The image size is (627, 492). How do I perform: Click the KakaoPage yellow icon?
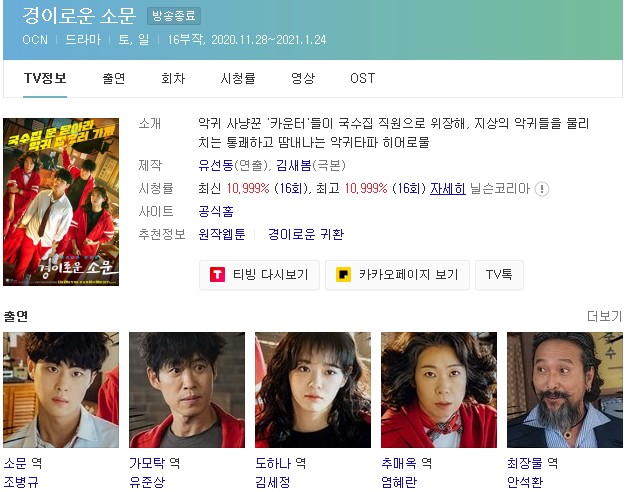click(x=343, y=275)
